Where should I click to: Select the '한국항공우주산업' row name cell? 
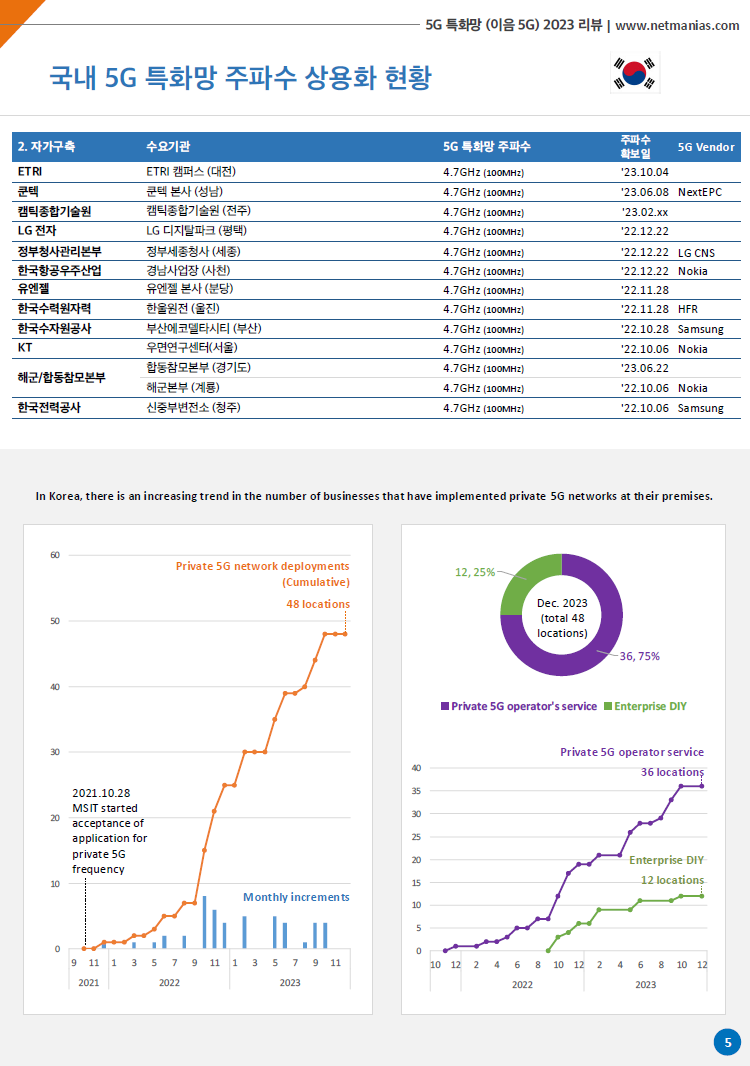60,271
